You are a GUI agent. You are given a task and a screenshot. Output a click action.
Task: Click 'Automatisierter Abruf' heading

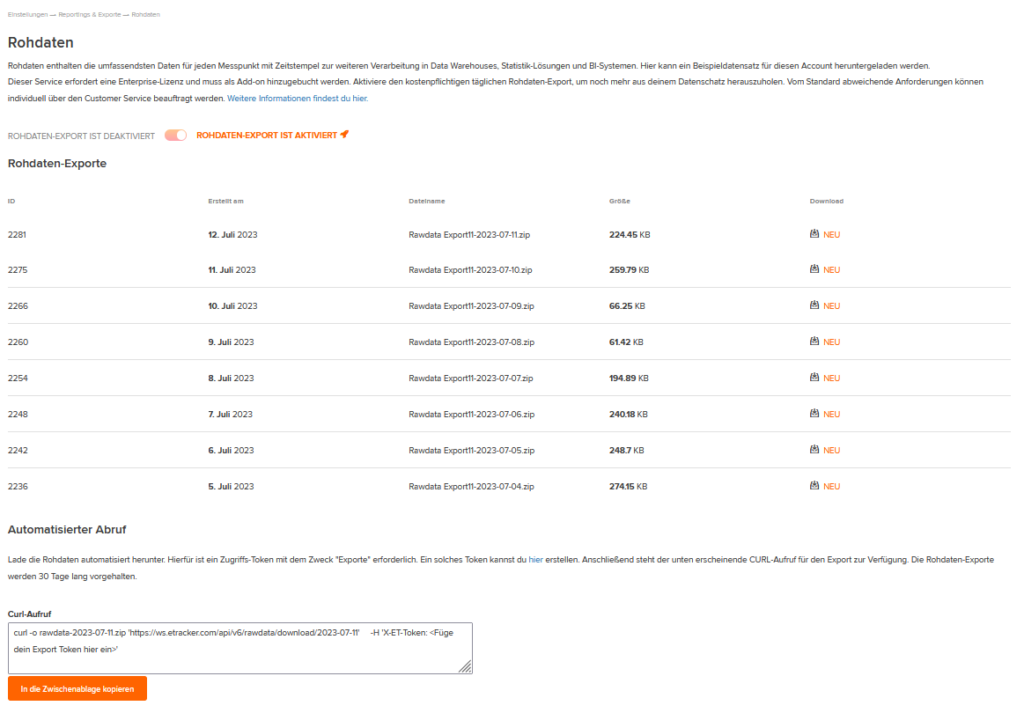coord(67,530)
